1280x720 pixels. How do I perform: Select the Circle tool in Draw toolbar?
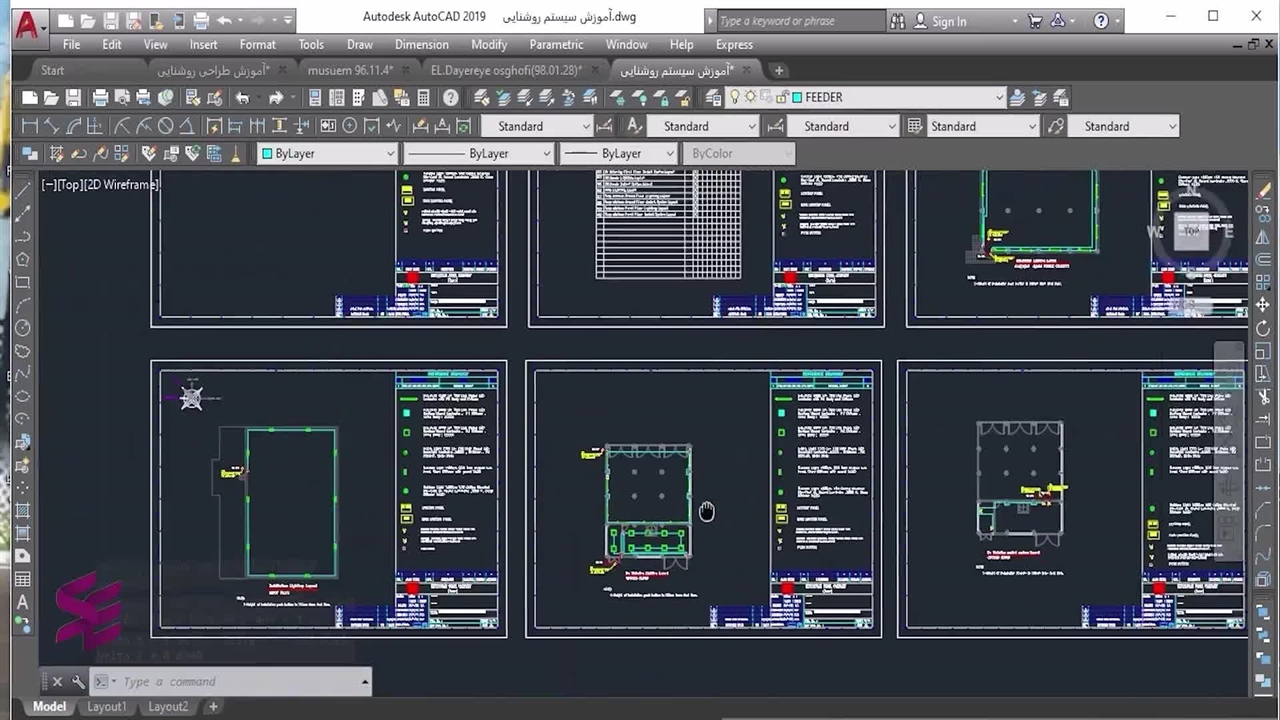point(22,328)
